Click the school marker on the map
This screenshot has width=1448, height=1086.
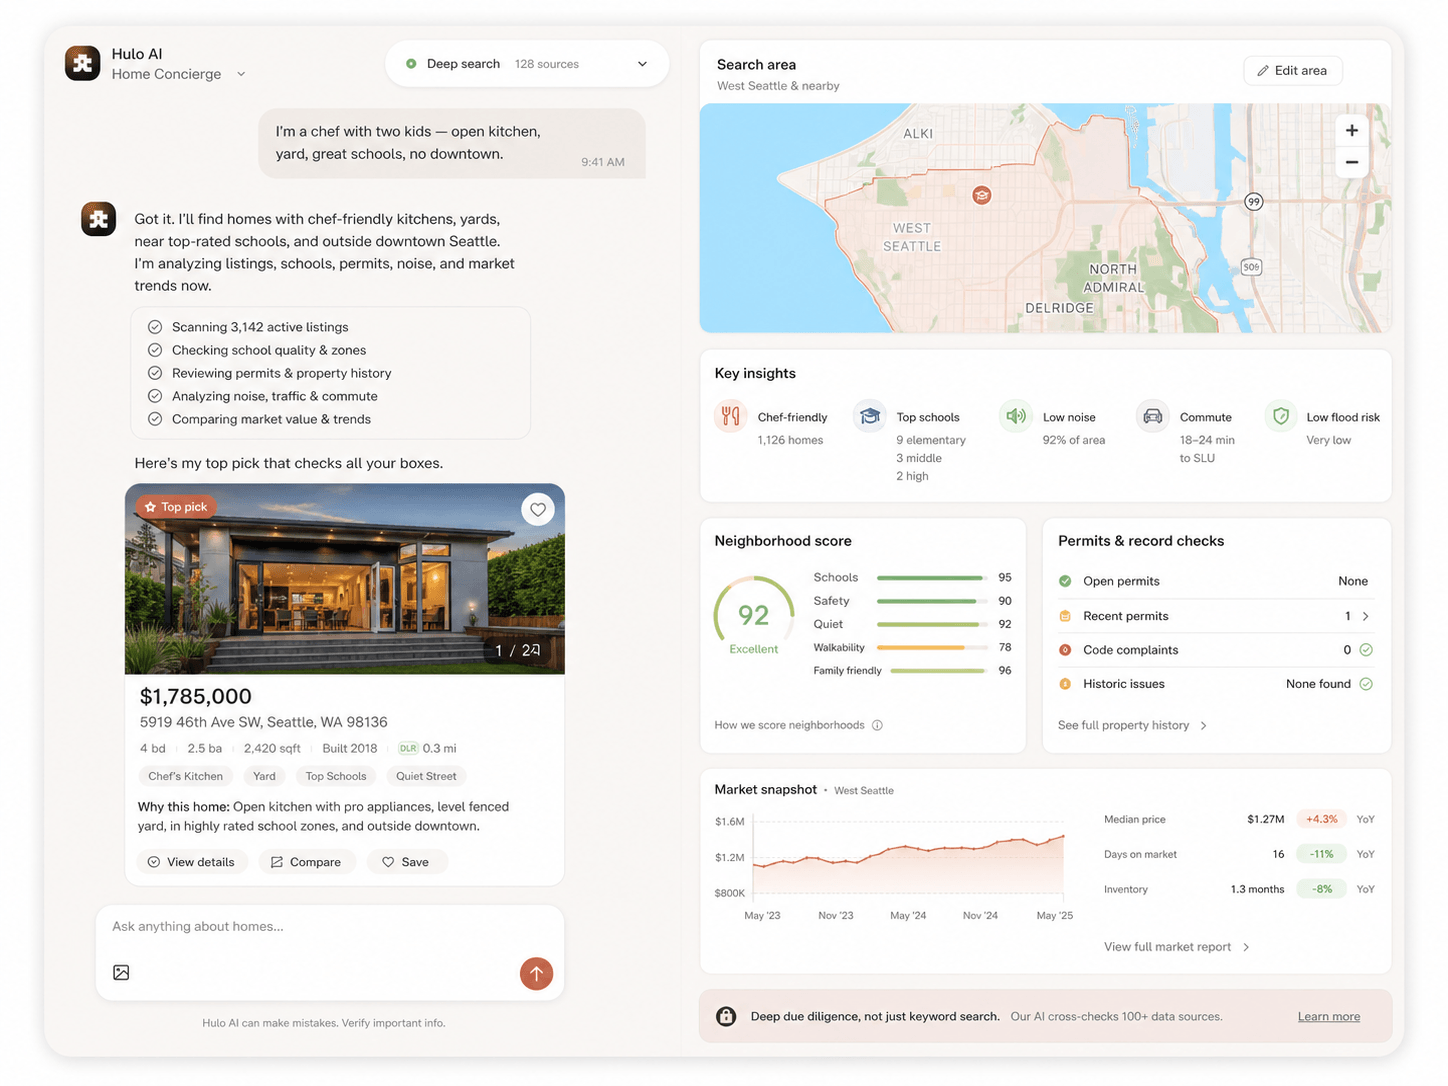(982, 196)
